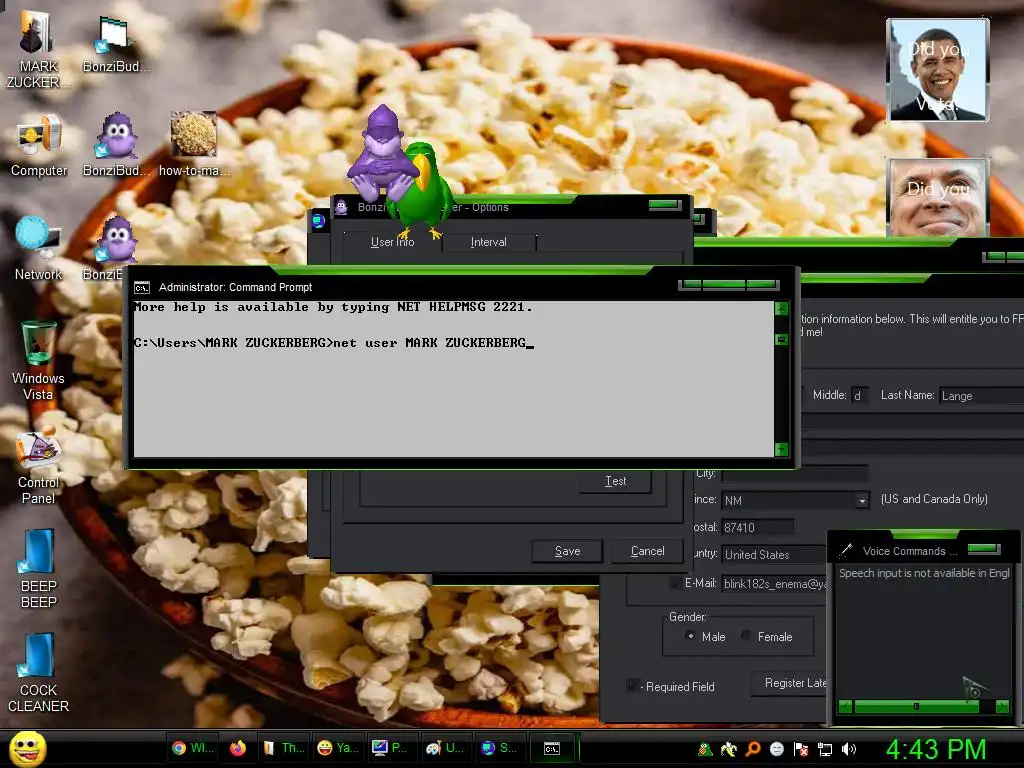Click the Save button in Options dialog

[x=567, y=551]
